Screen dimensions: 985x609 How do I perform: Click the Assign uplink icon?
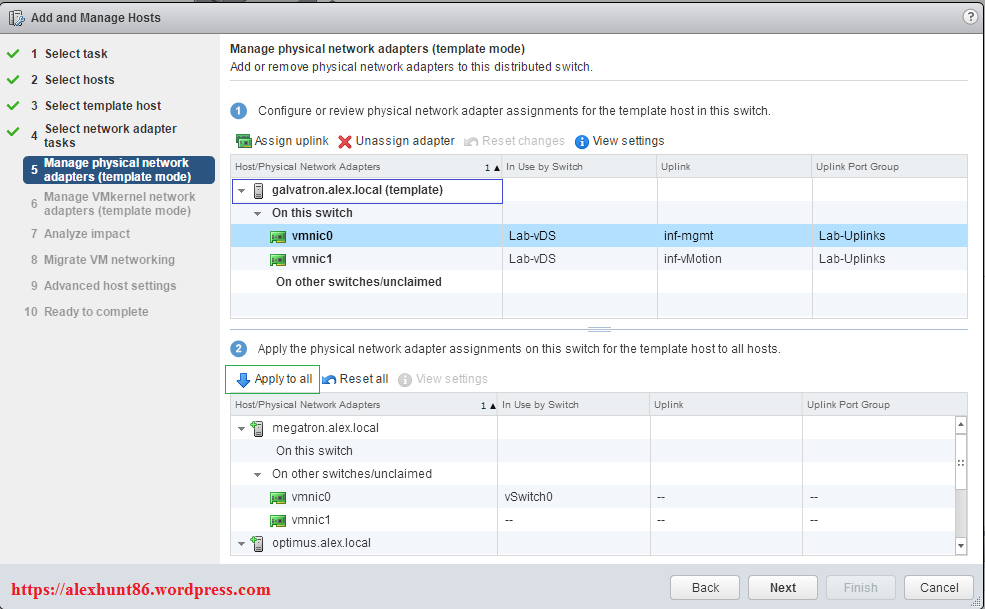(243, 141)
